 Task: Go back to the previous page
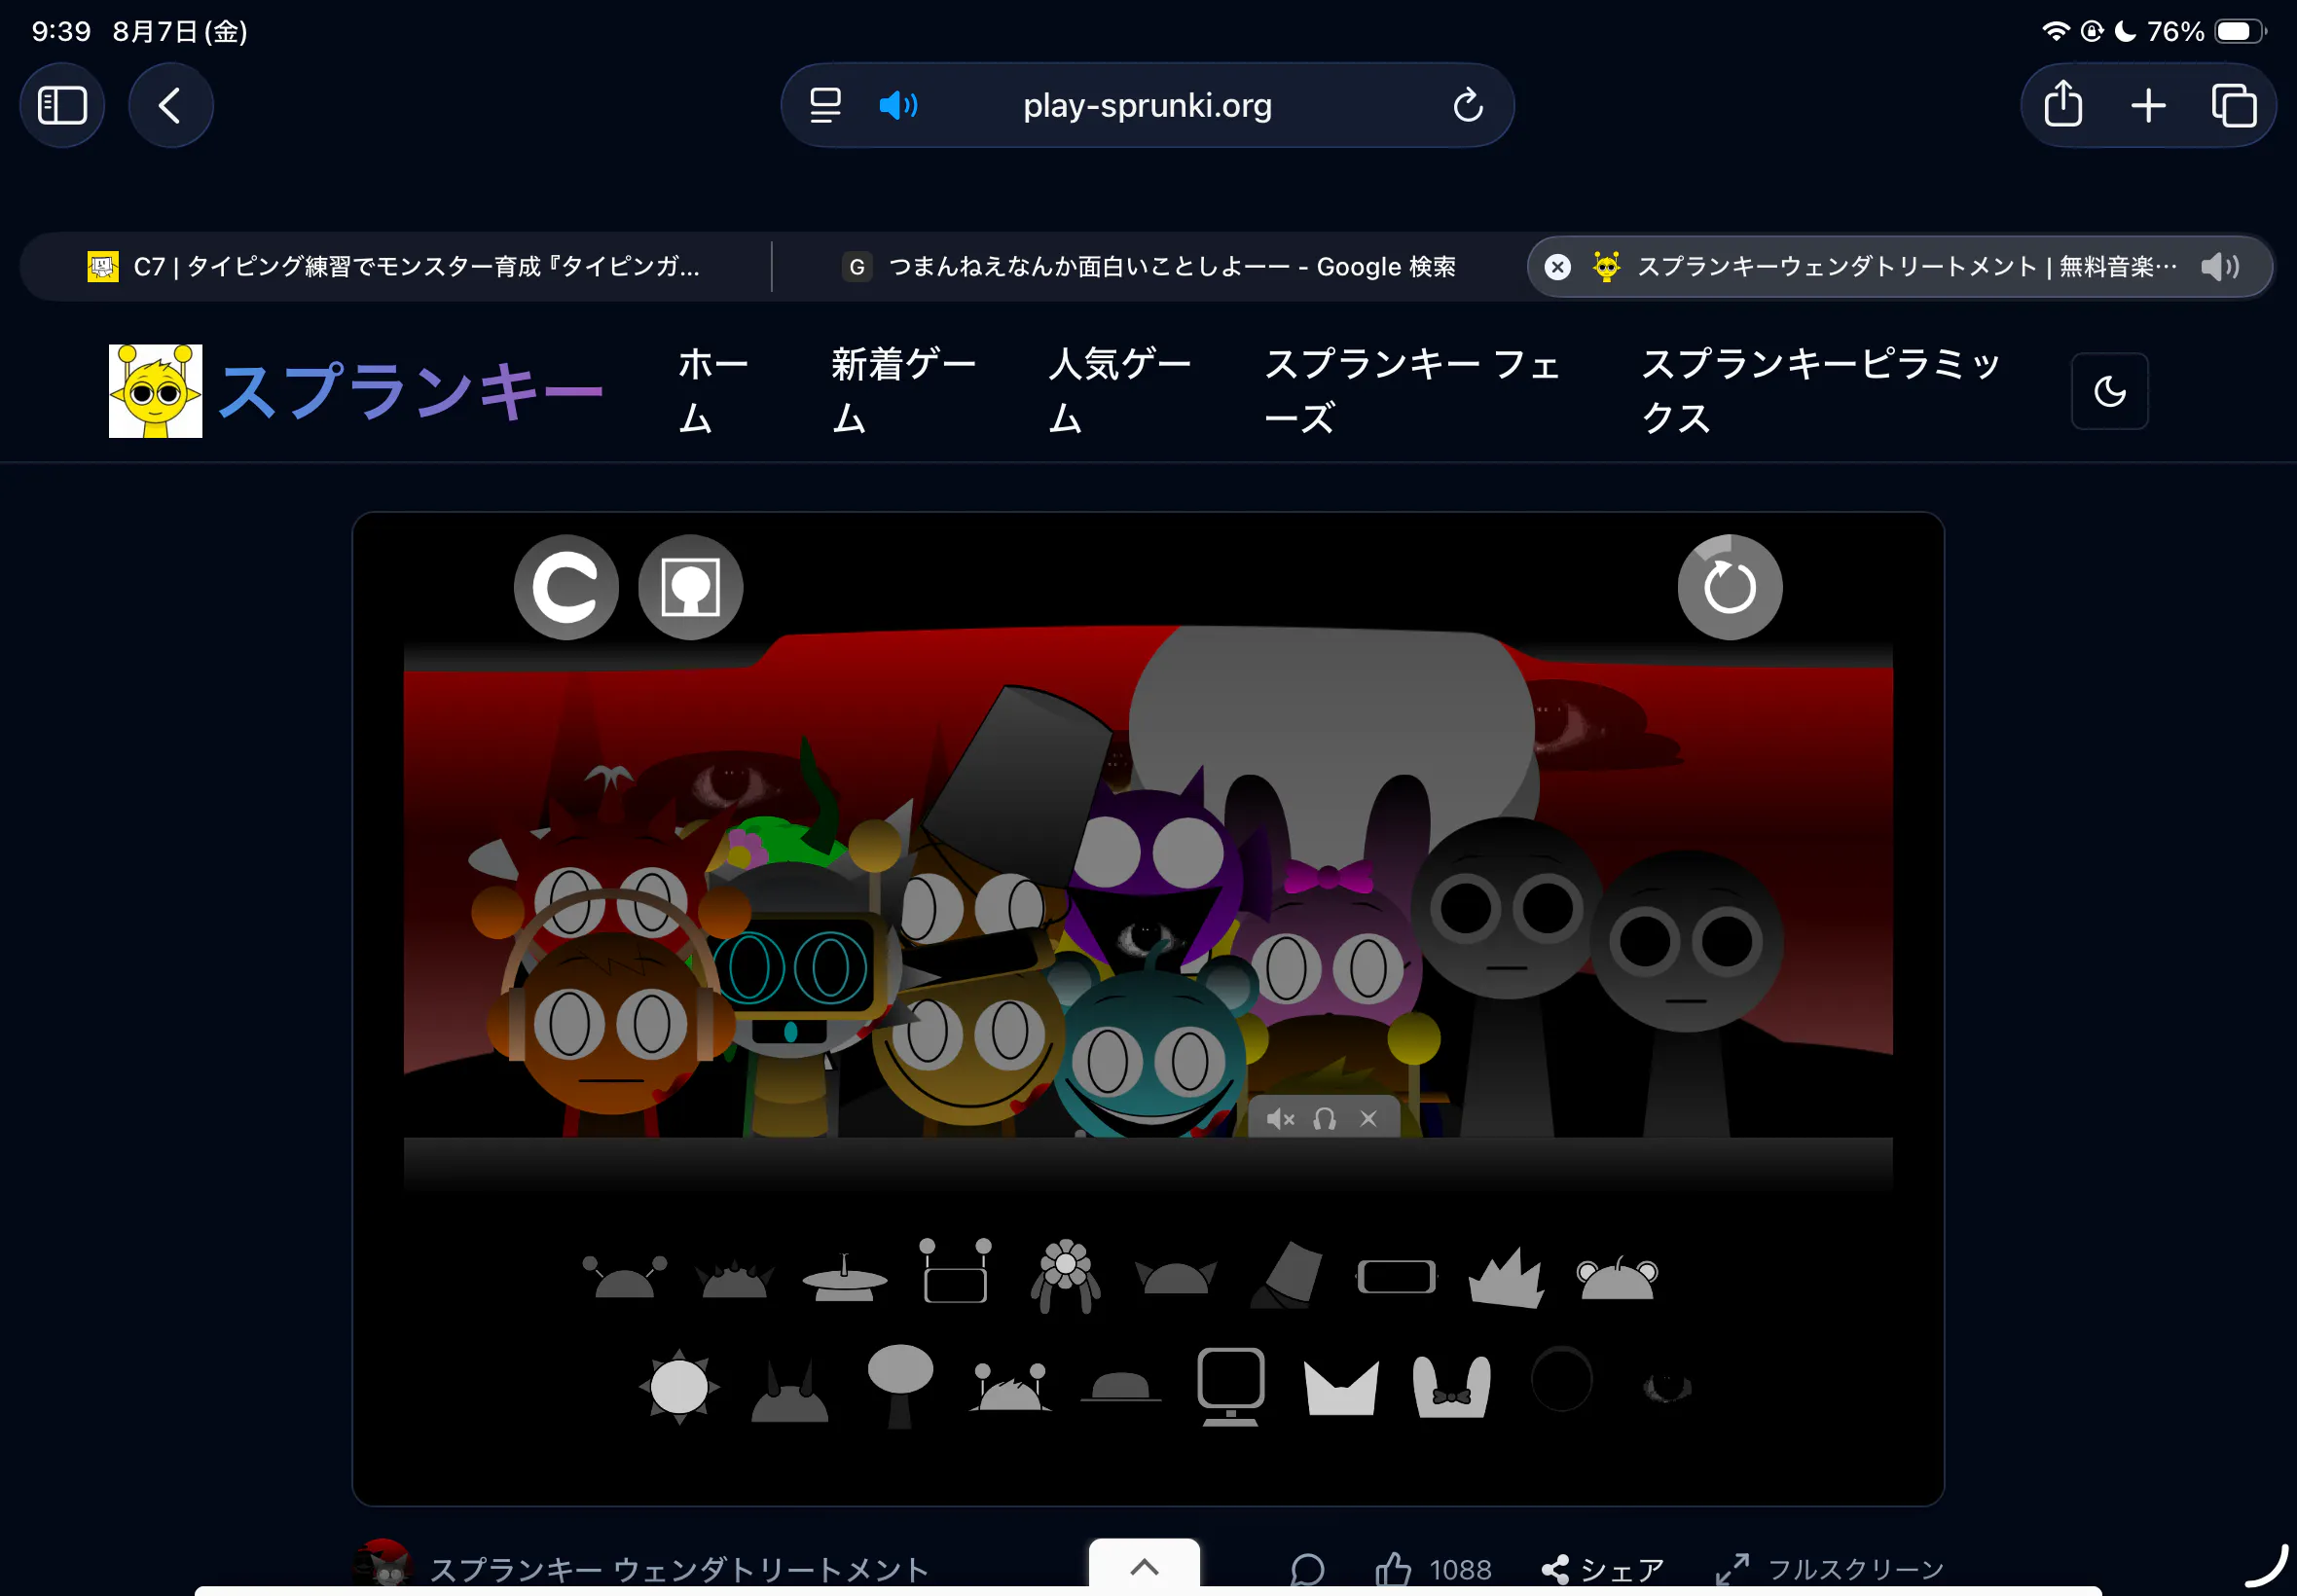pos(170,105)
